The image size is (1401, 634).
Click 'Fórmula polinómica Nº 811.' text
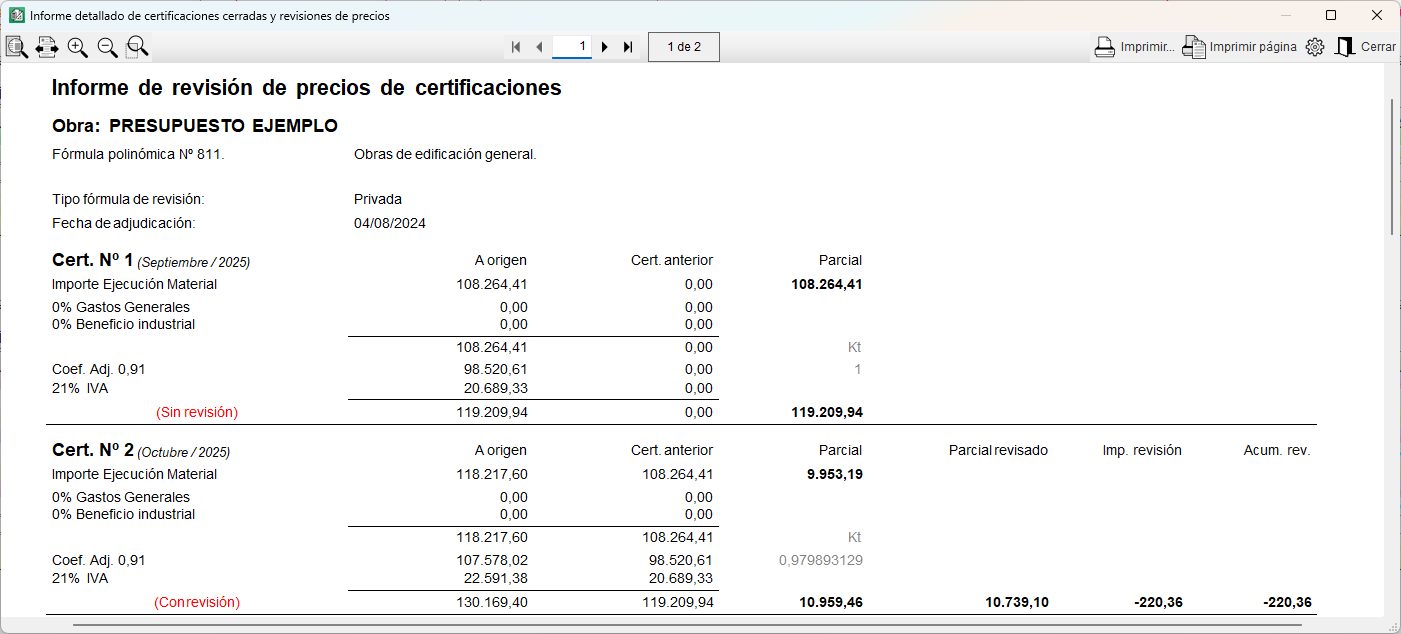[x=138, y=154]
